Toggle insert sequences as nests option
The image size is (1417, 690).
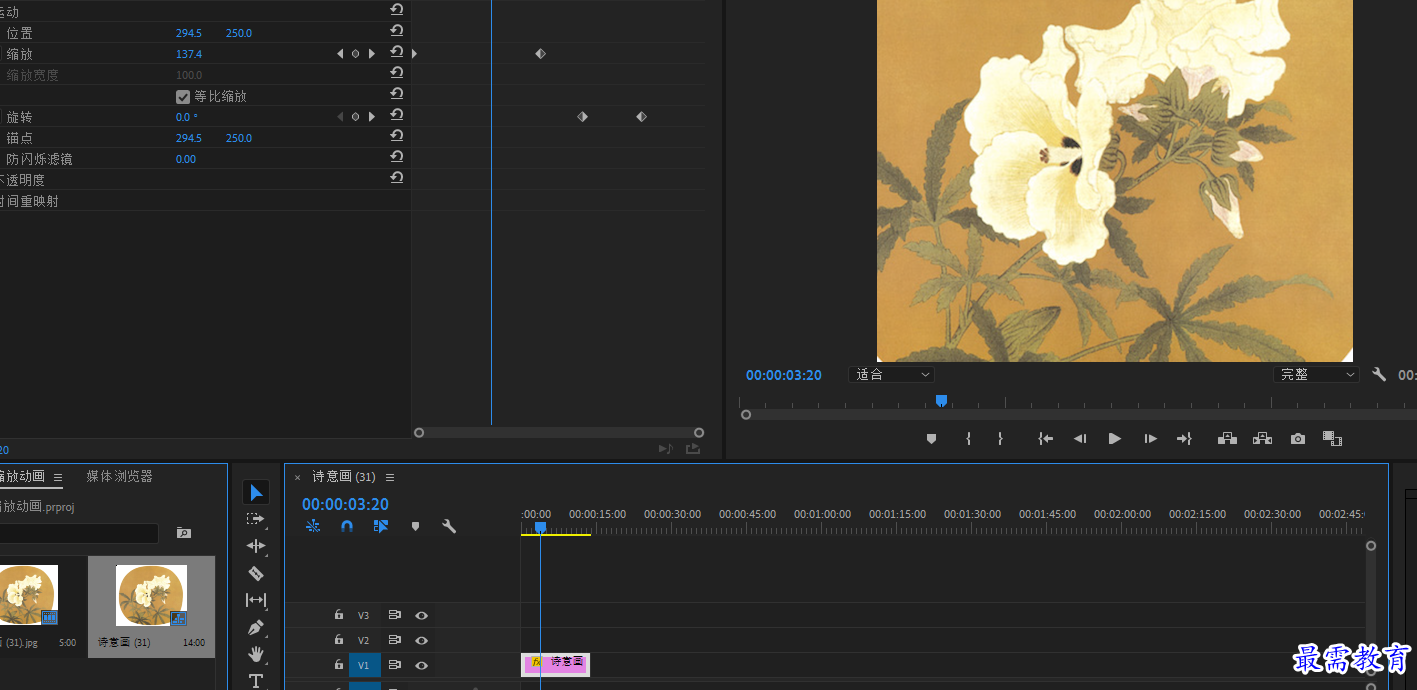(313, 526)
